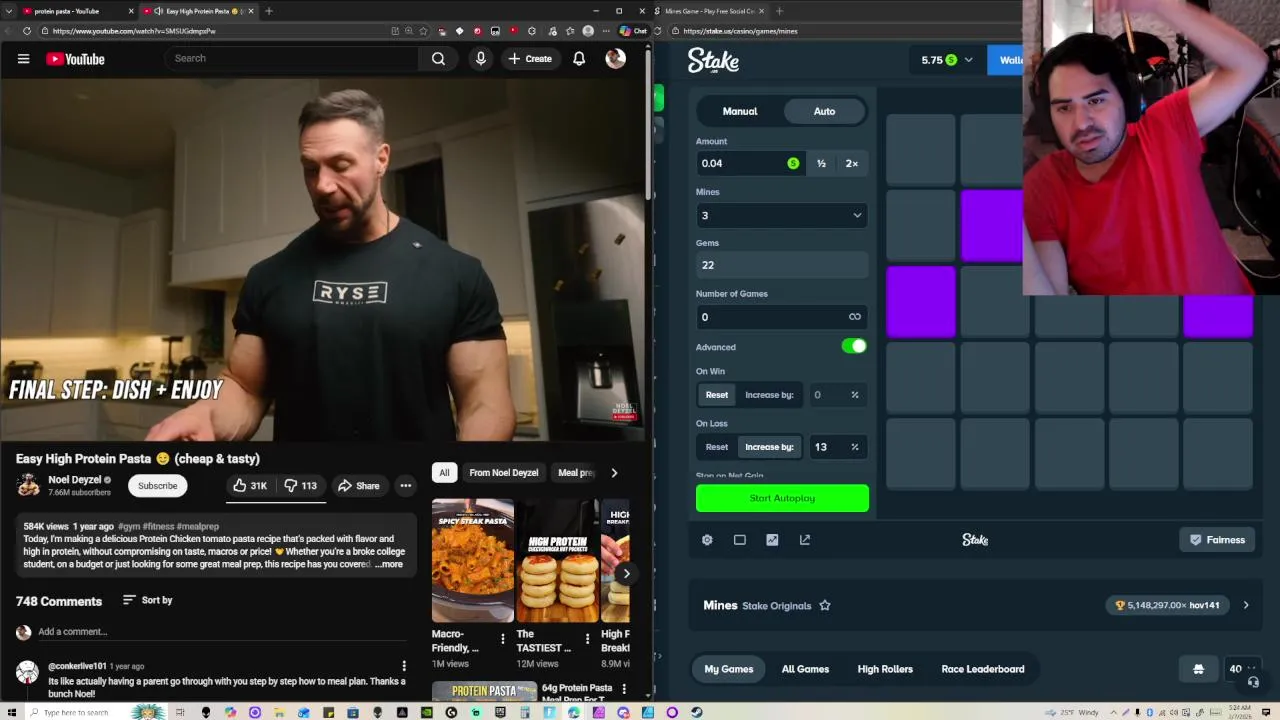Open menu for comment by @conkerlive101
Screen dimensions: 1280x720
(404, 666)
